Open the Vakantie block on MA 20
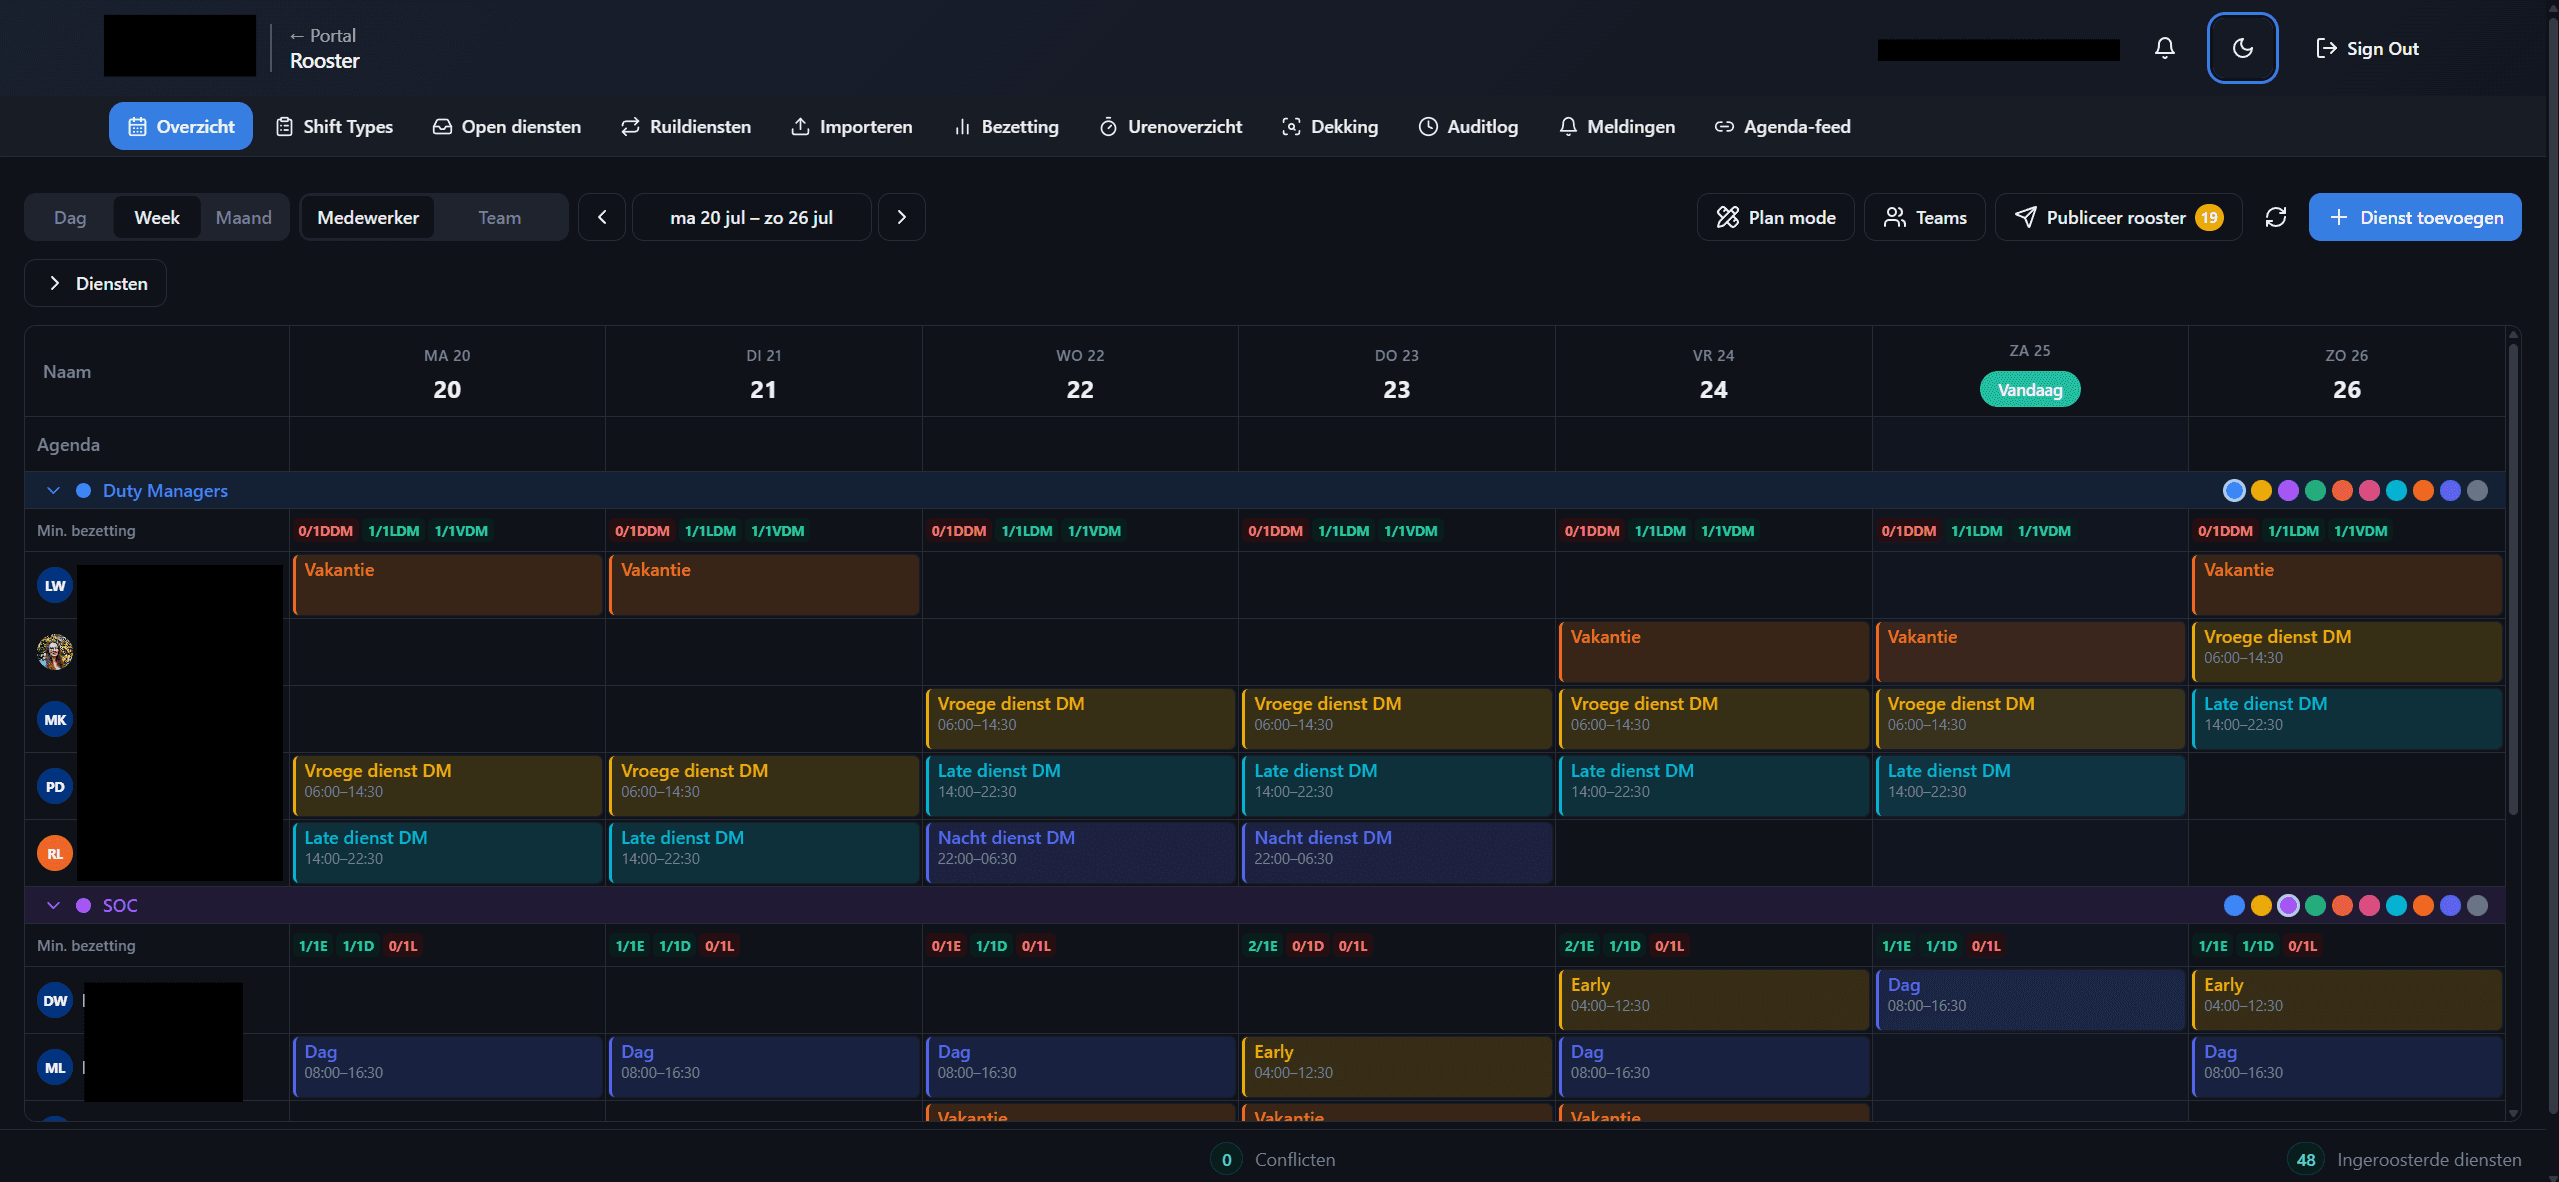Image resolution: width=2559 pixels, height=1182 pixels. [x=447, y=585]
